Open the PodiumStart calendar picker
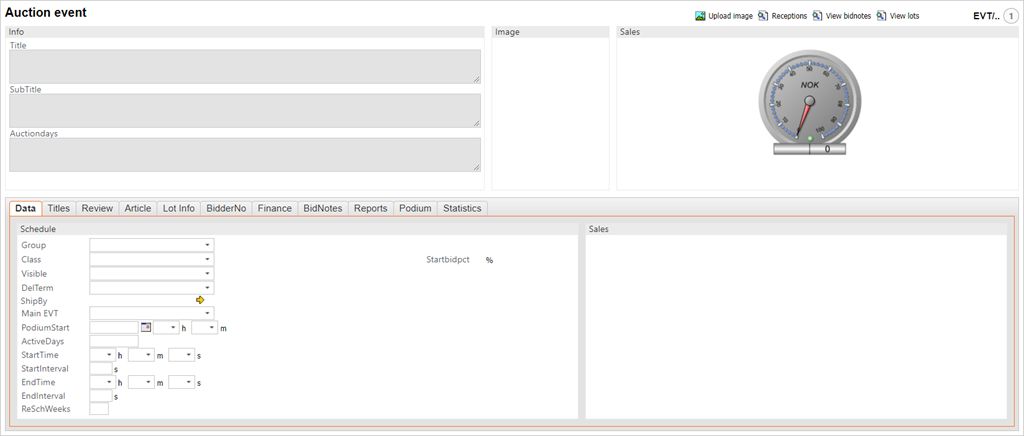1024x436 pixels. tap(145, 327)
